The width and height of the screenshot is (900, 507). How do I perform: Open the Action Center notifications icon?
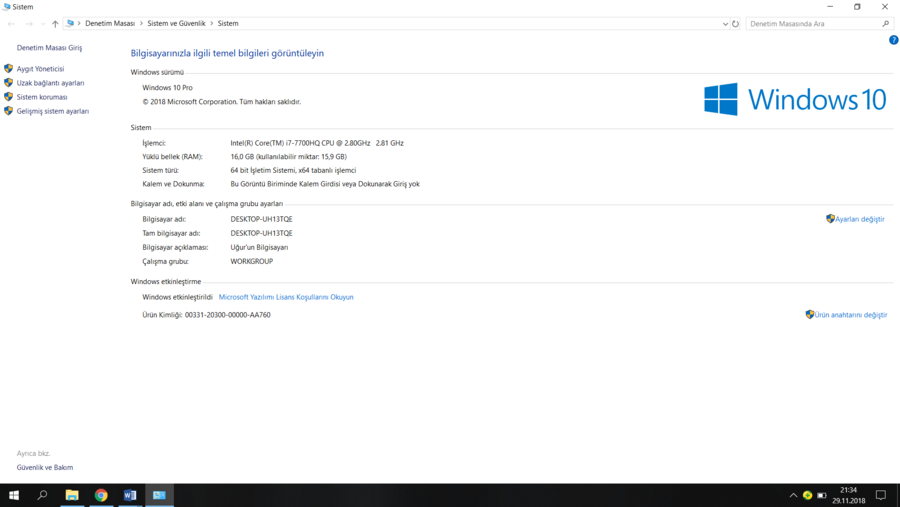pos(881,495)
